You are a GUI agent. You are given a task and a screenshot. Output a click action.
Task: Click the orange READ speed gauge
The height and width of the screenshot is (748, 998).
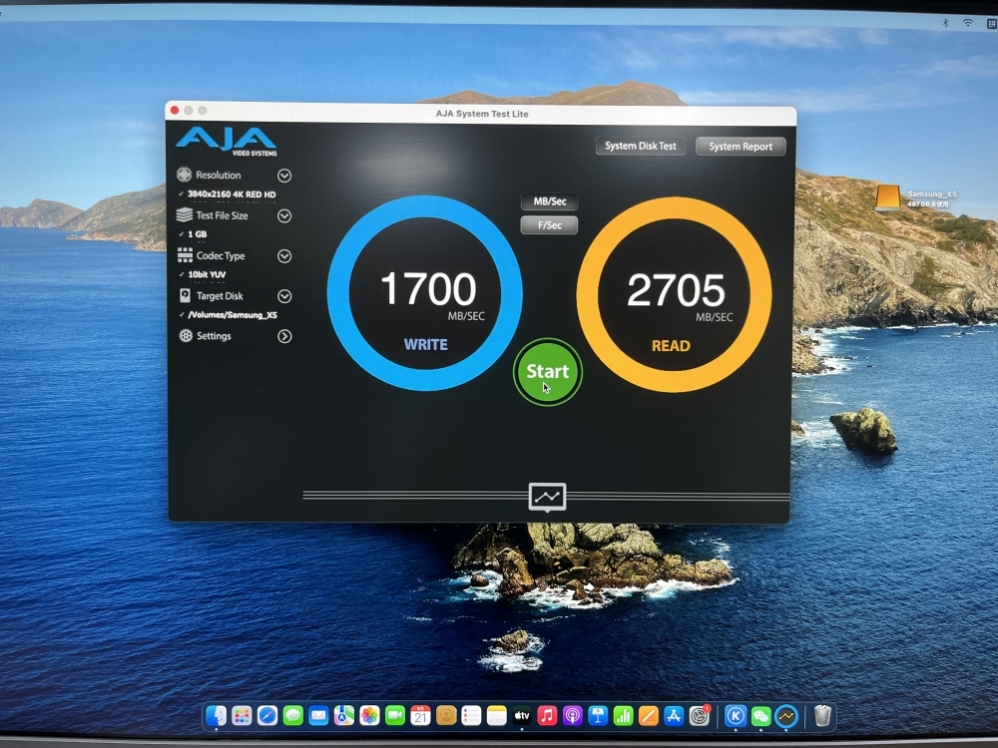click(674, 294)
